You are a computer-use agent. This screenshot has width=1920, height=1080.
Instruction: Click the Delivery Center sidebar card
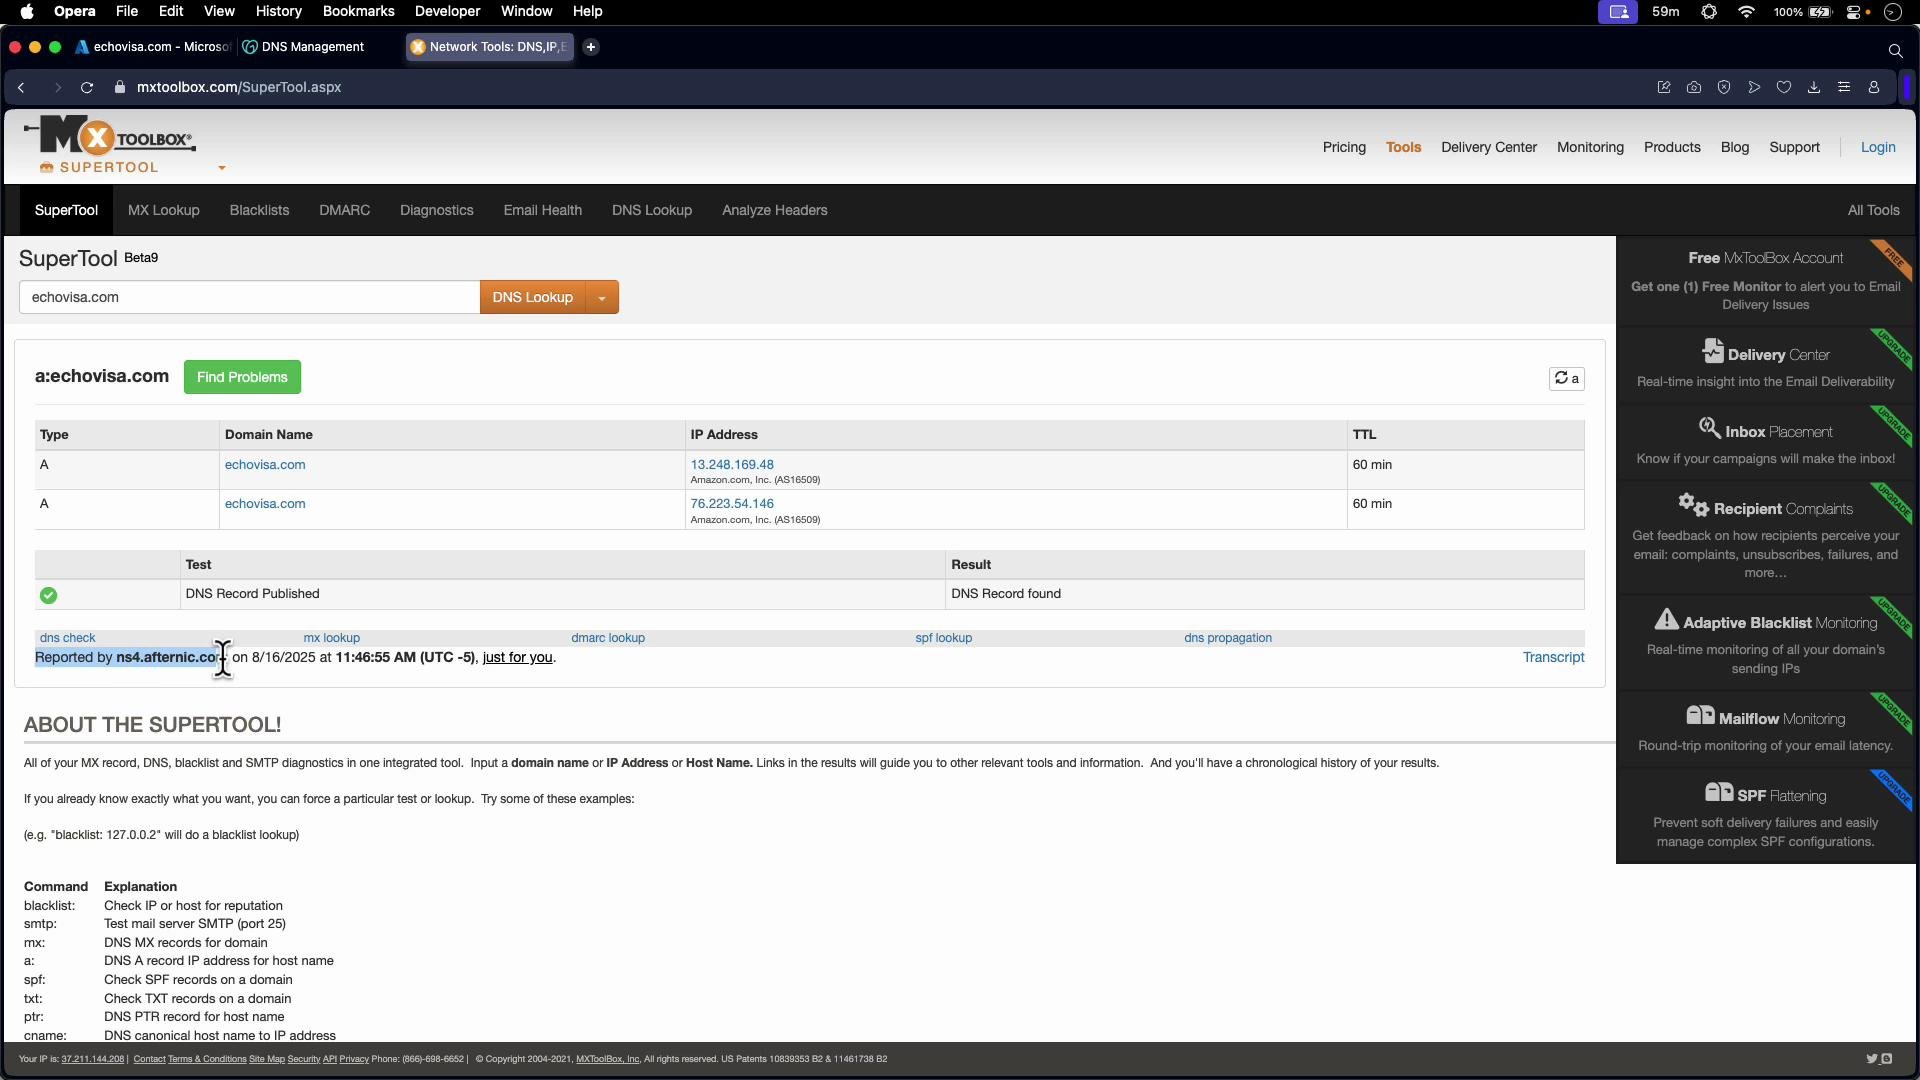point(1766,366)
